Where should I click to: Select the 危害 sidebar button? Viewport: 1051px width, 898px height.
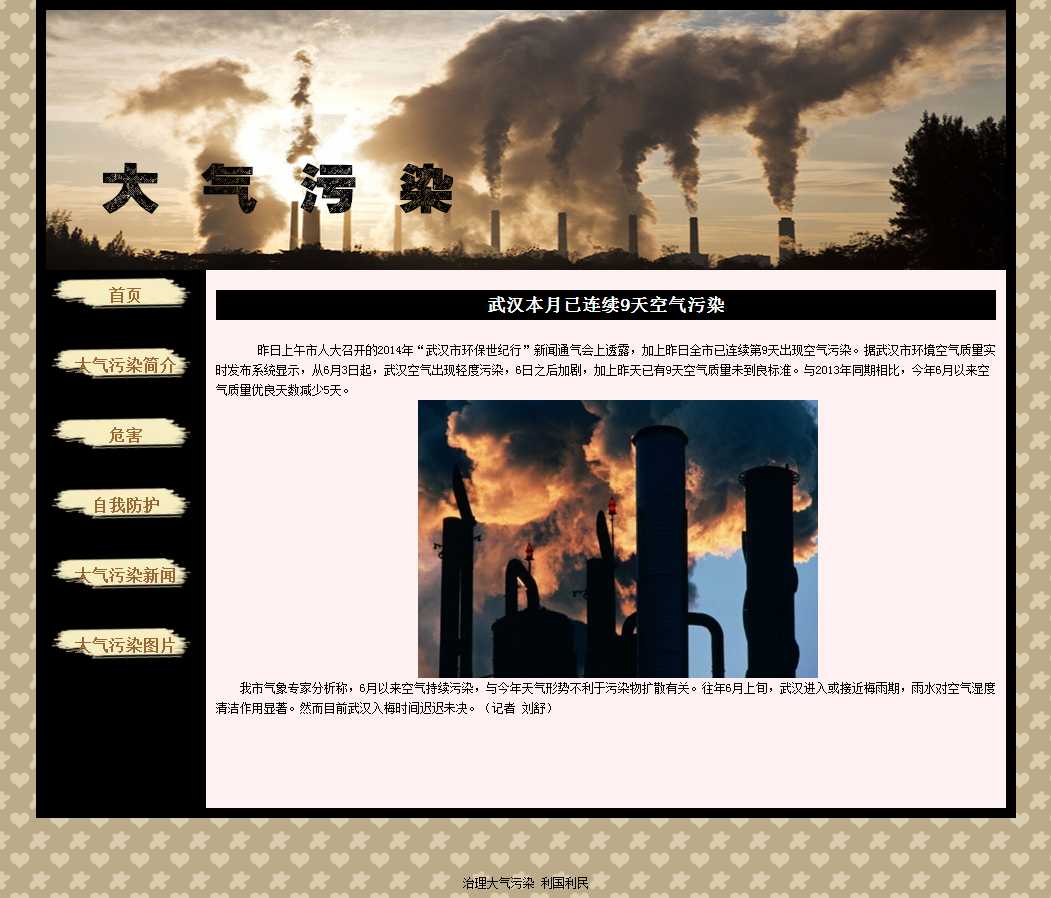tap(122, 434)
